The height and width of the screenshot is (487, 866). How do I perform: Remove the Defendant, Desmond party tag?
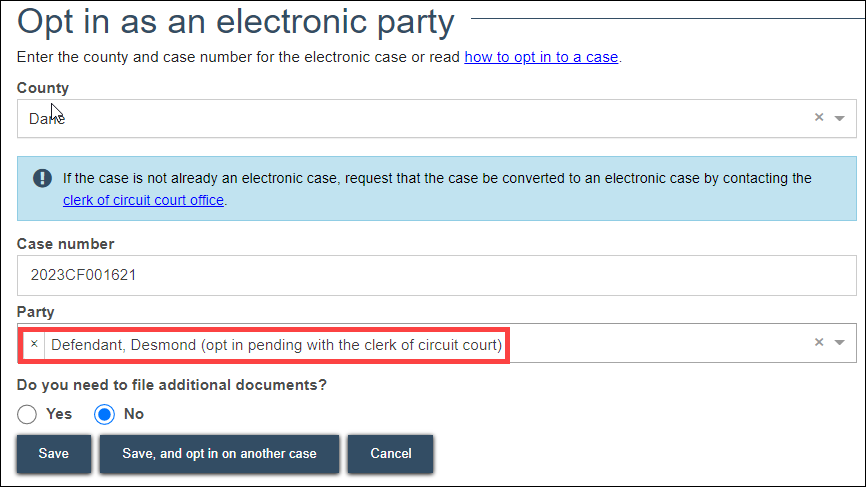pos(34,344)
